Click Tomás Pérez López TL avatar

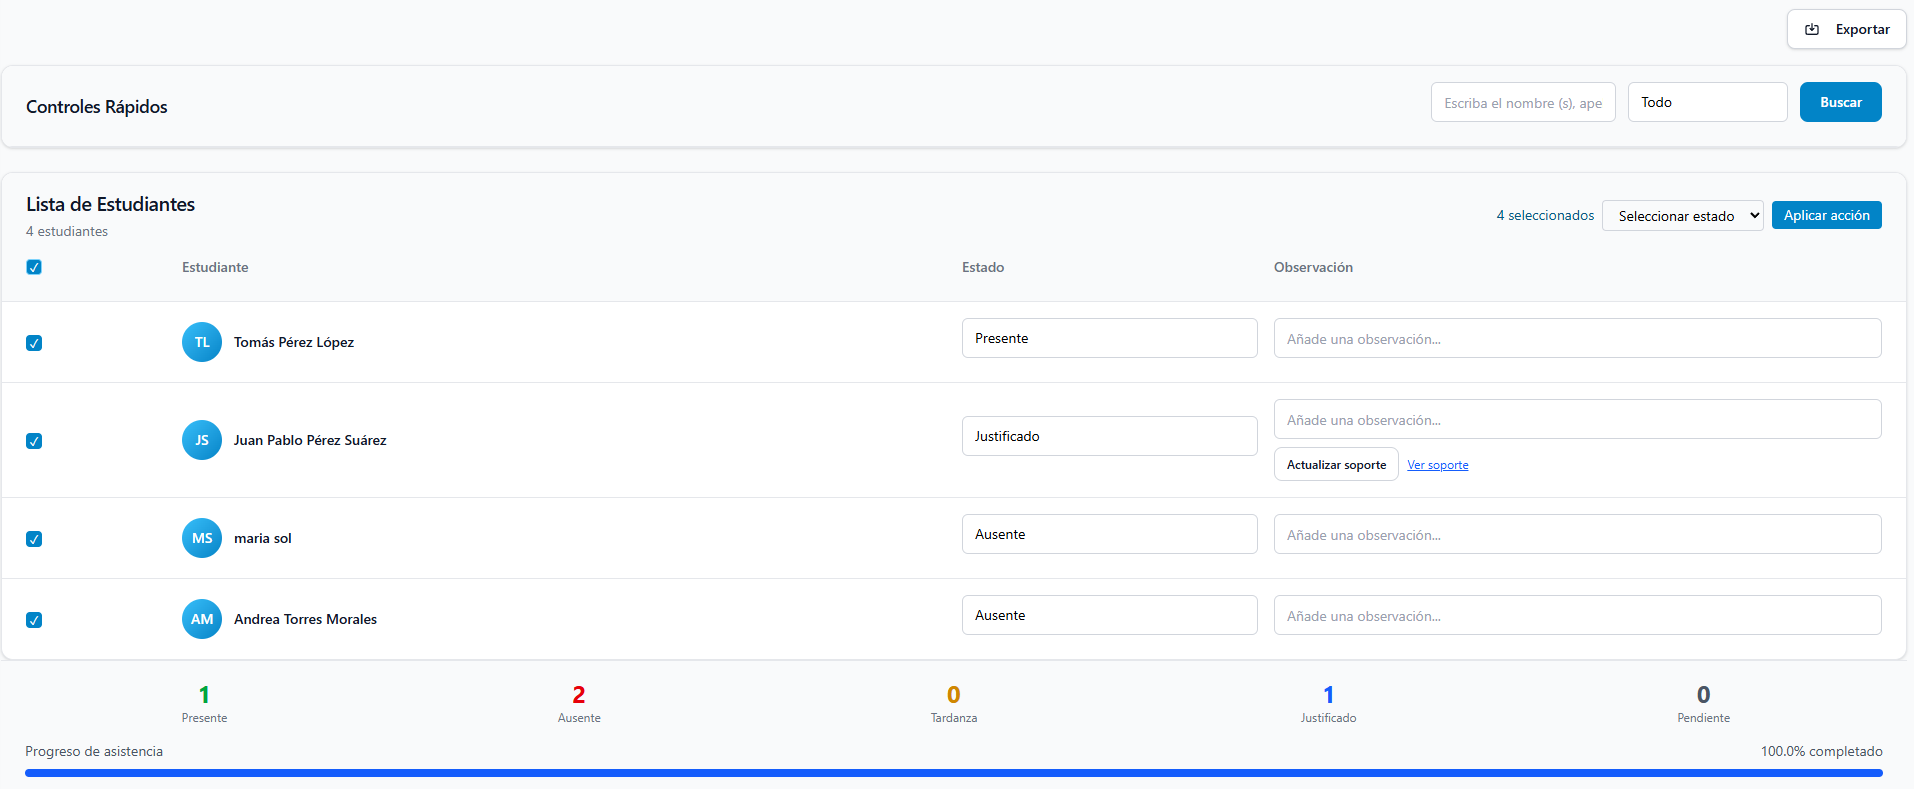[202, 342]
